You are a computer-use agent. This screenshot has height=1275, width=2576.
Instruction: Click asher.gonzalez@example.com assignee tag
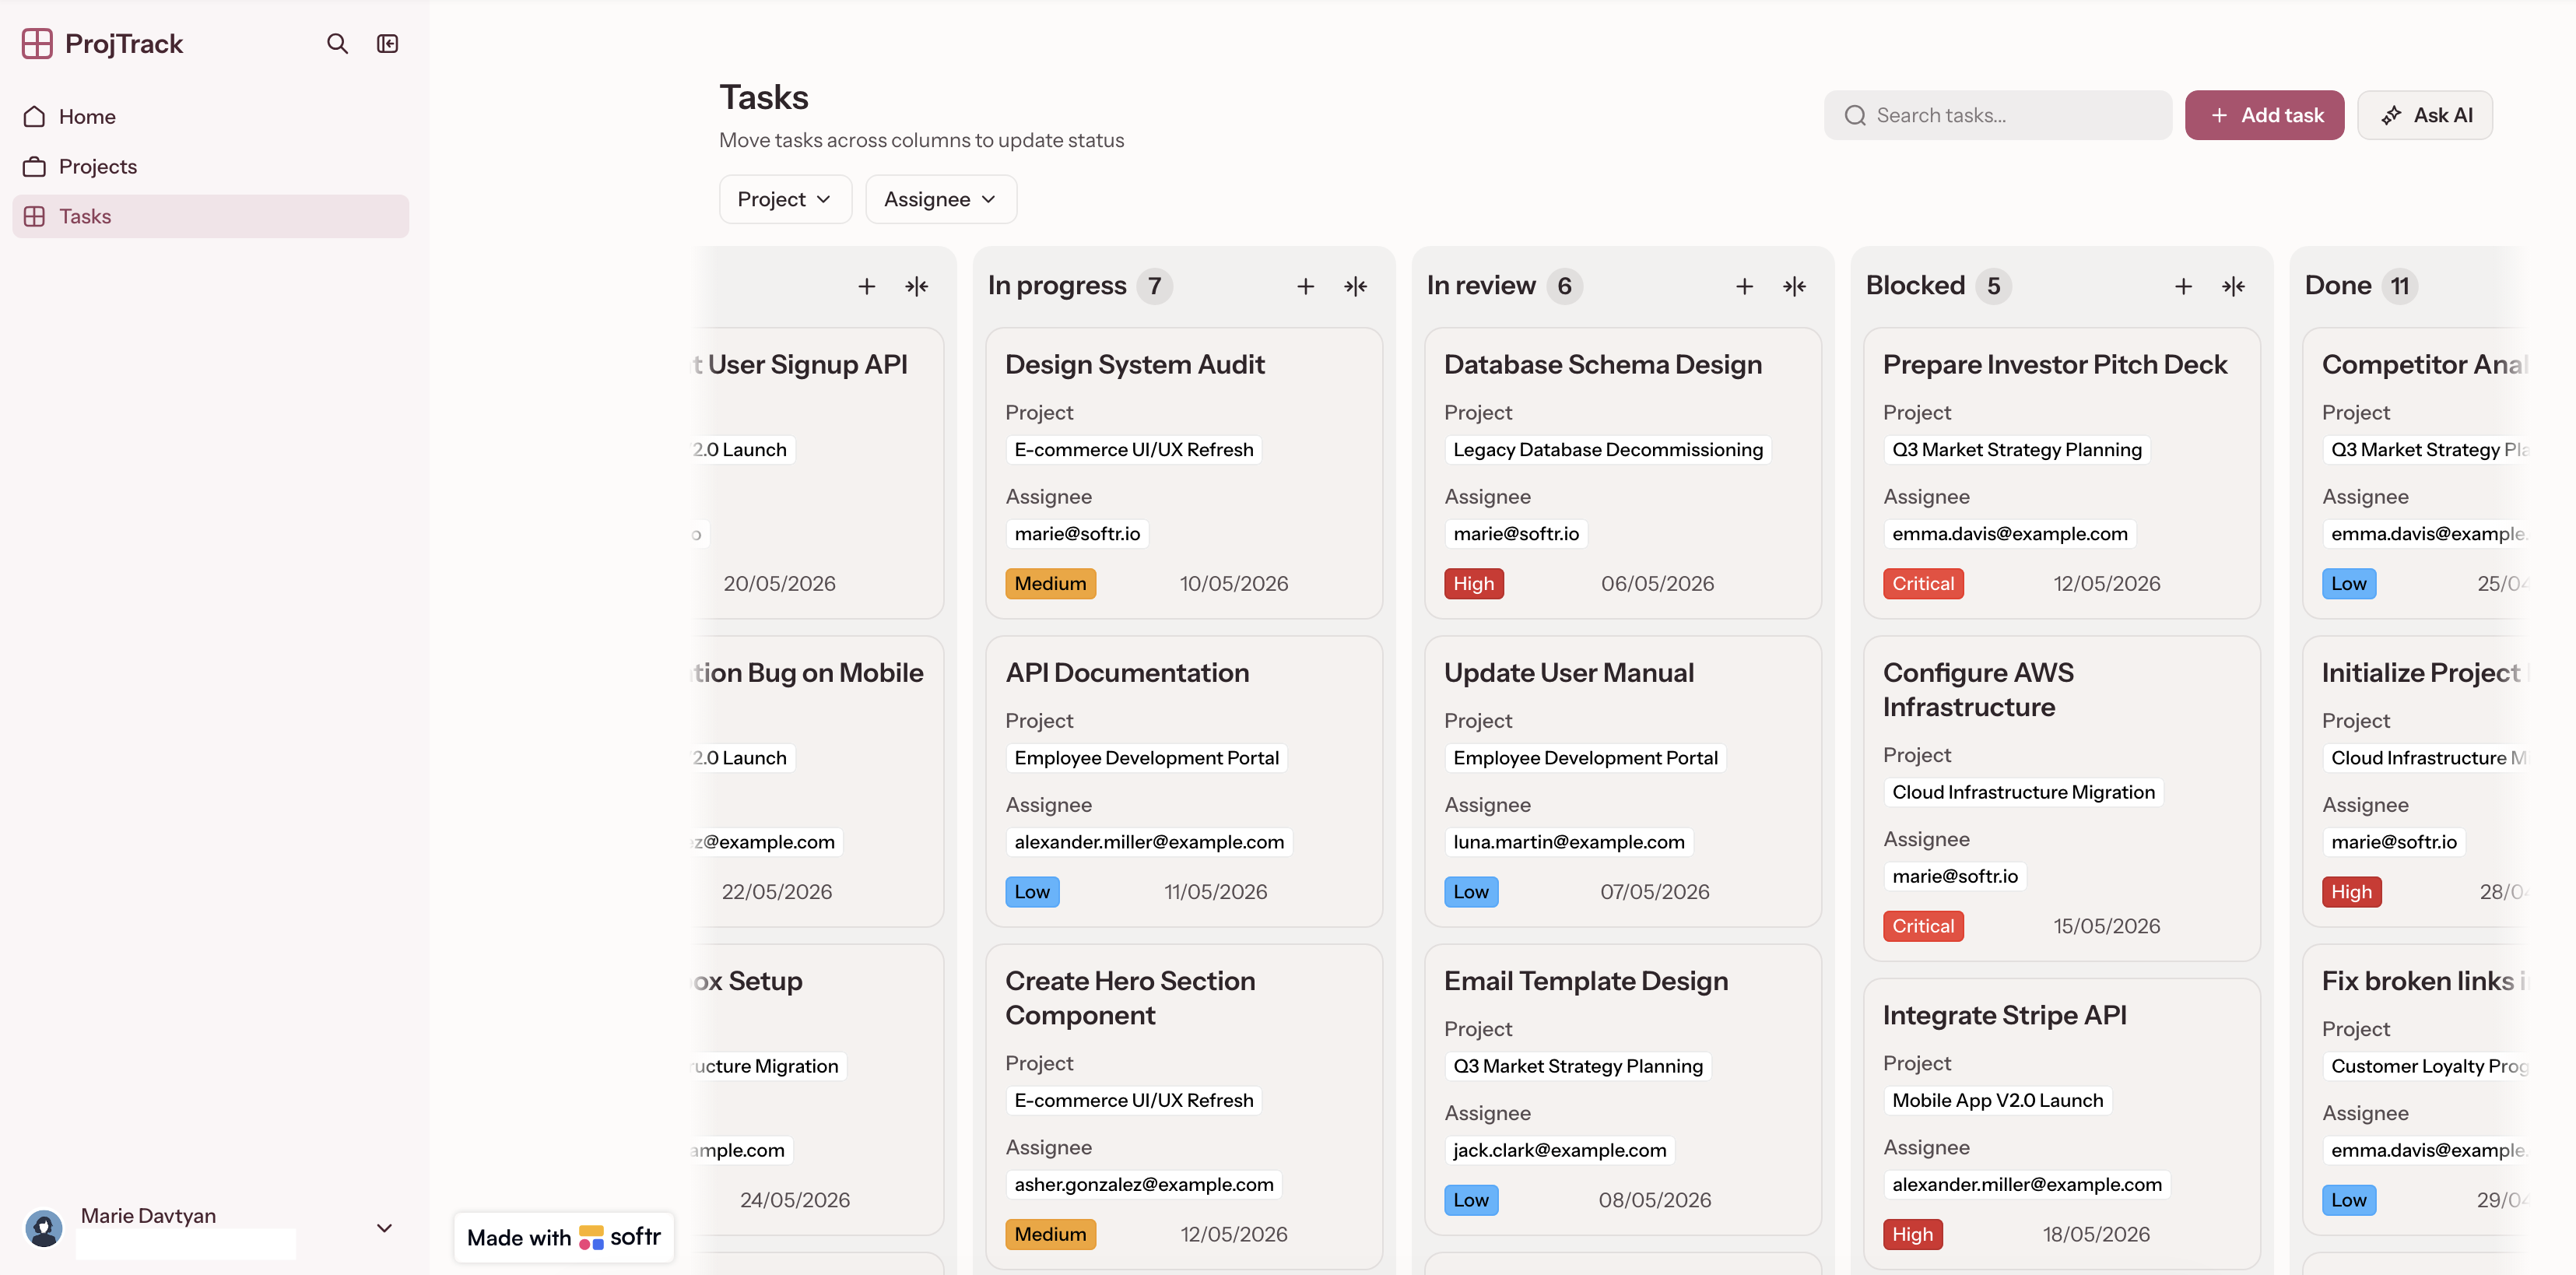pyautogui.click(x=1143, y=1183)
